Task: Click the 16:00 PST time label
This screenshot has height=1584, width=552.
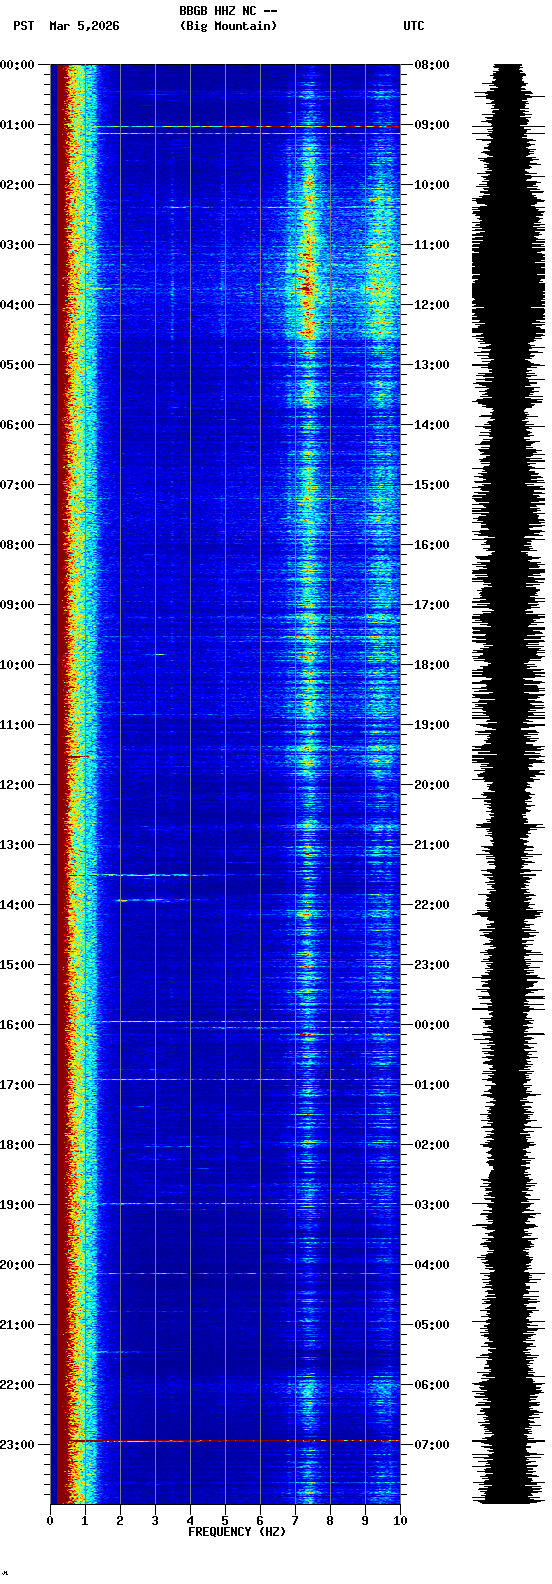Action: [x=18, y=1025]
